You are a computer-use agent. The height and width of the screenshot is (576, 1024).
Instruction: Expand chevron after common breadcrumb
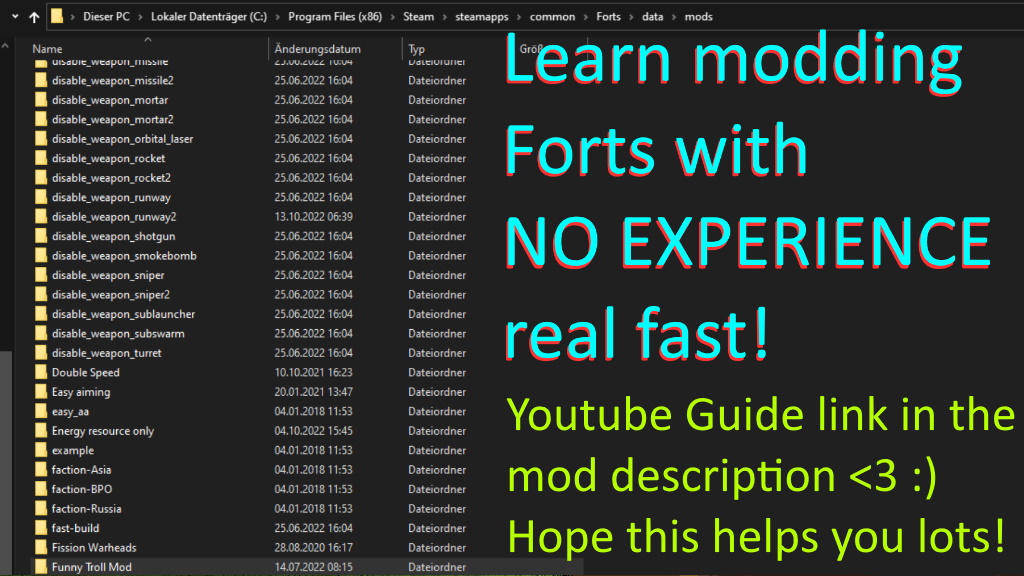(x=586, y=17)
